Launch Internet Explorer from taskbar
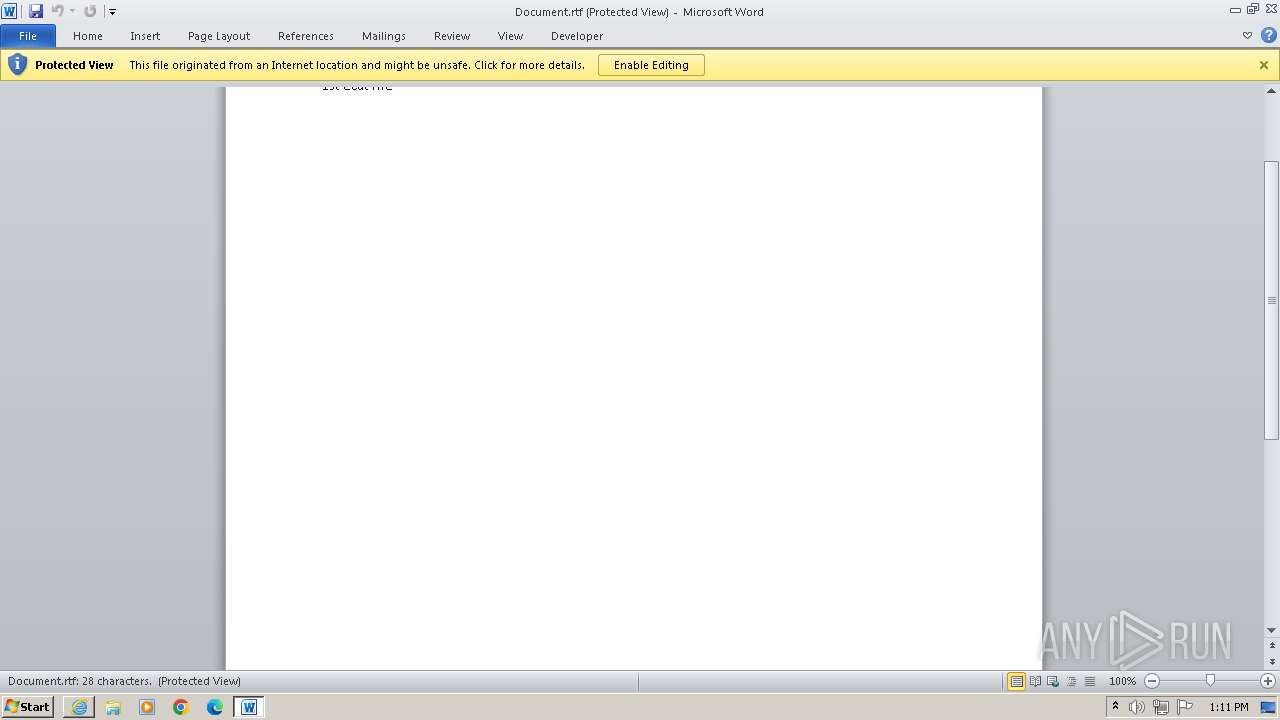This screenshot has width=1280, height=720. (79, 707)
